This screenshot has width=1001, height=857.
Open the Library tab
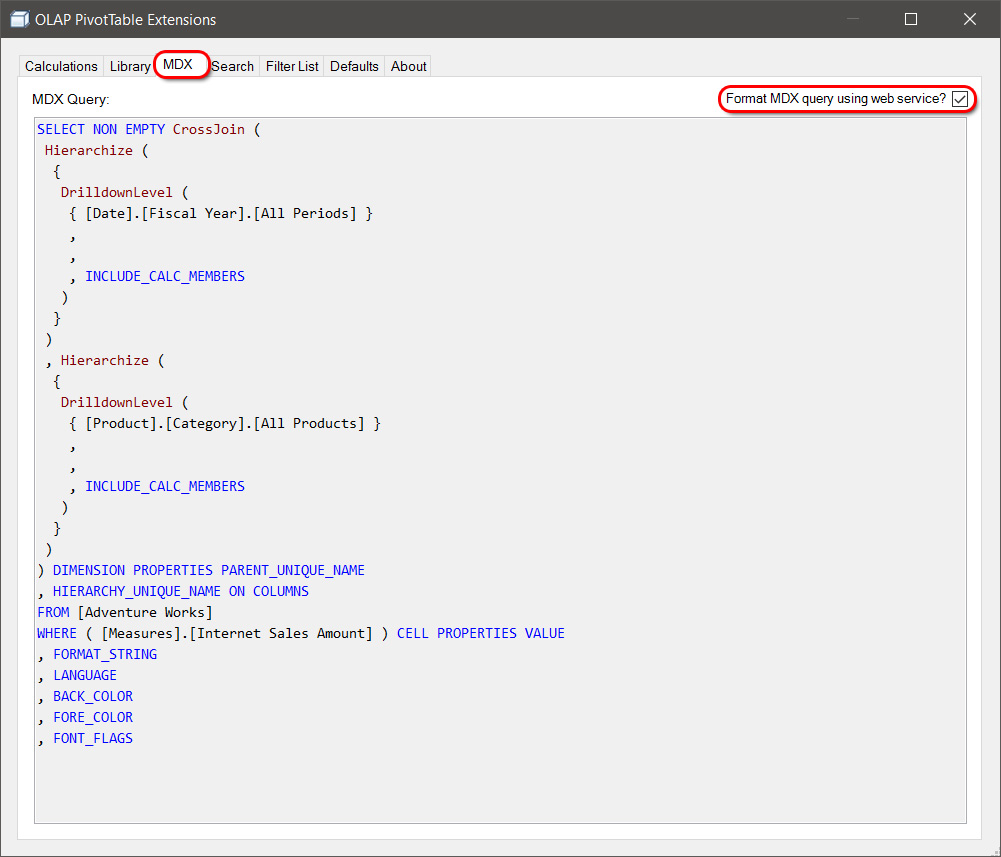130,66
